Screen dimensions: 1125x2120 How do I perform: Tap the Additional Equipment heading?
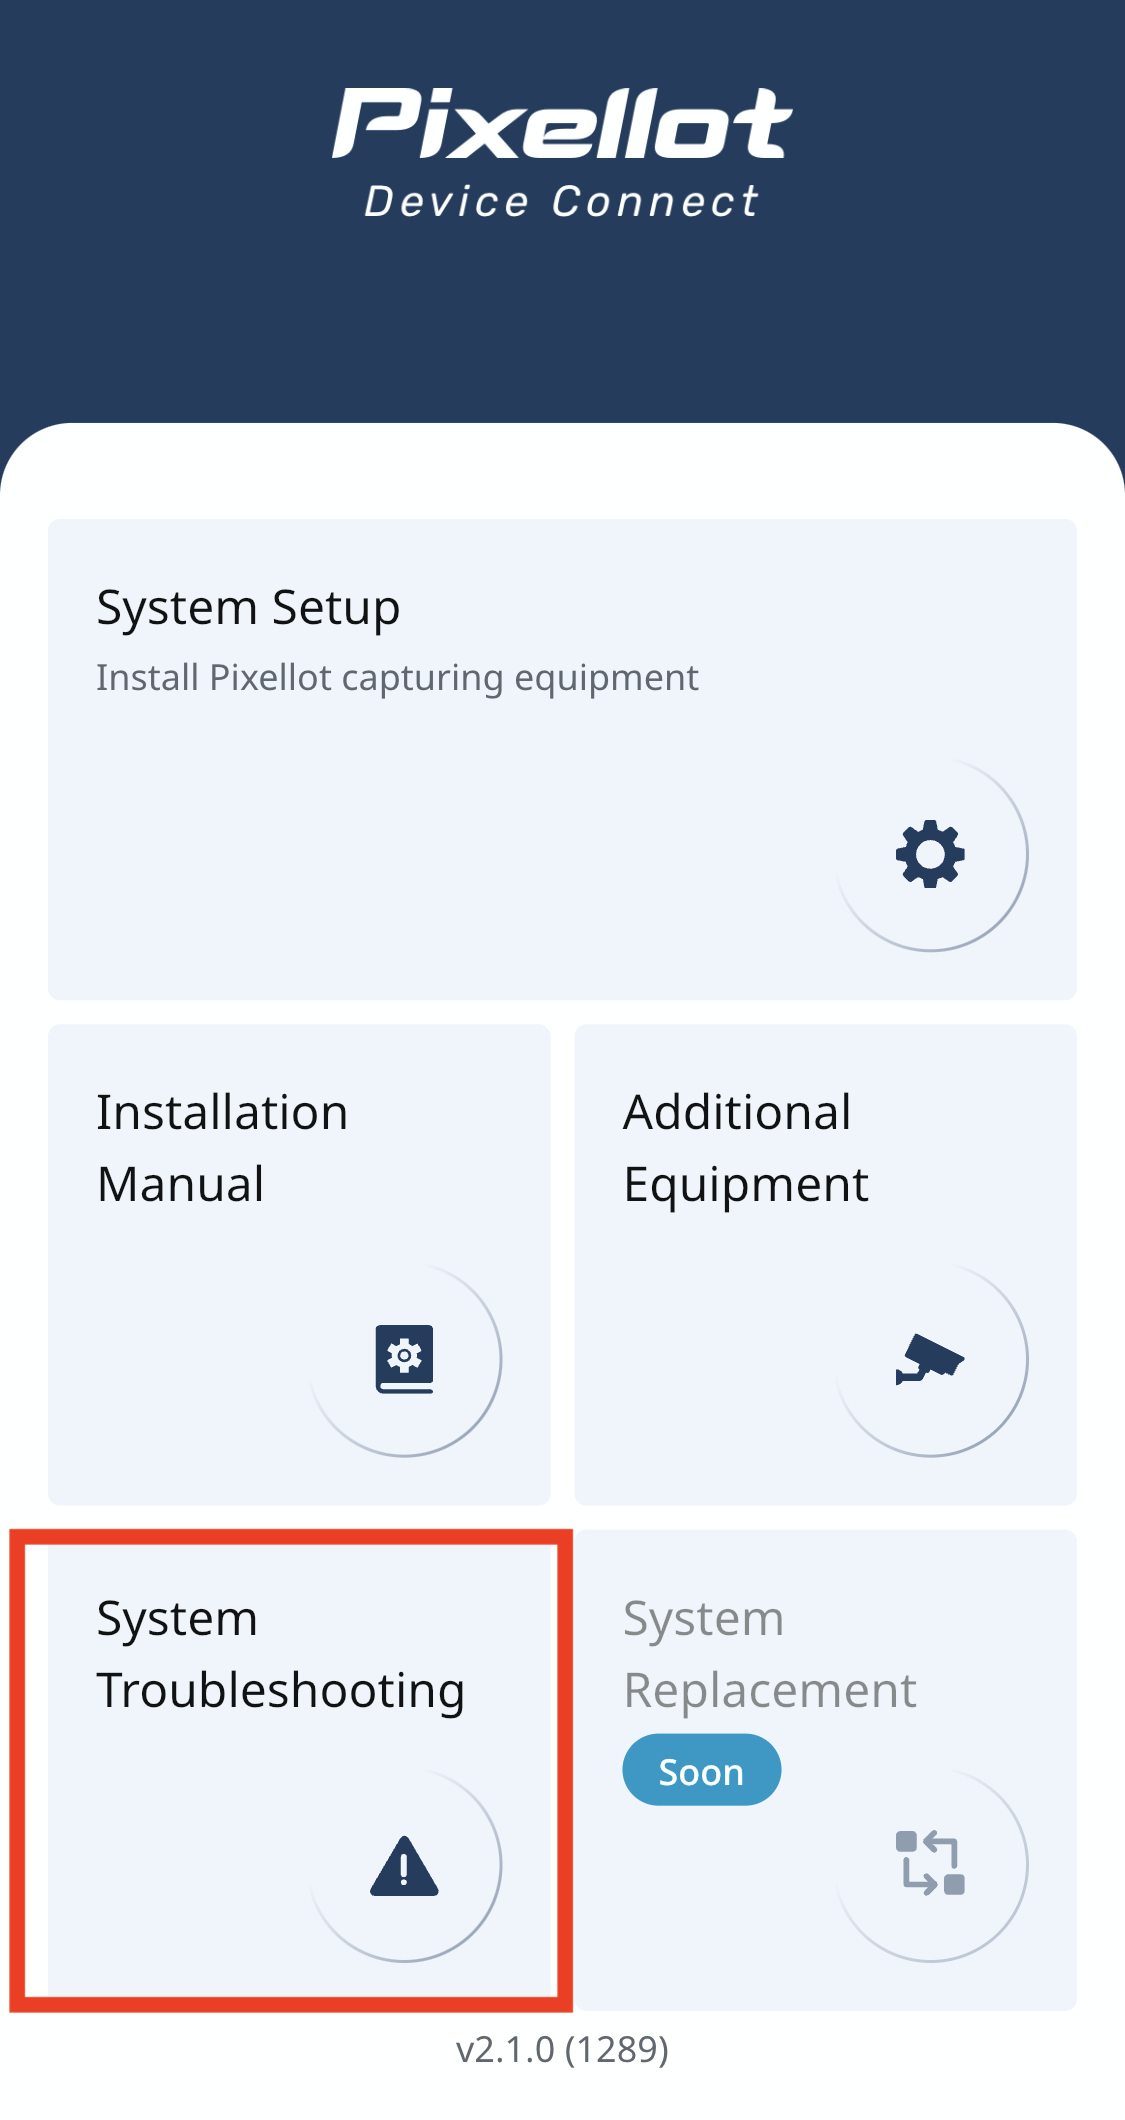[x=746, y=1148]
